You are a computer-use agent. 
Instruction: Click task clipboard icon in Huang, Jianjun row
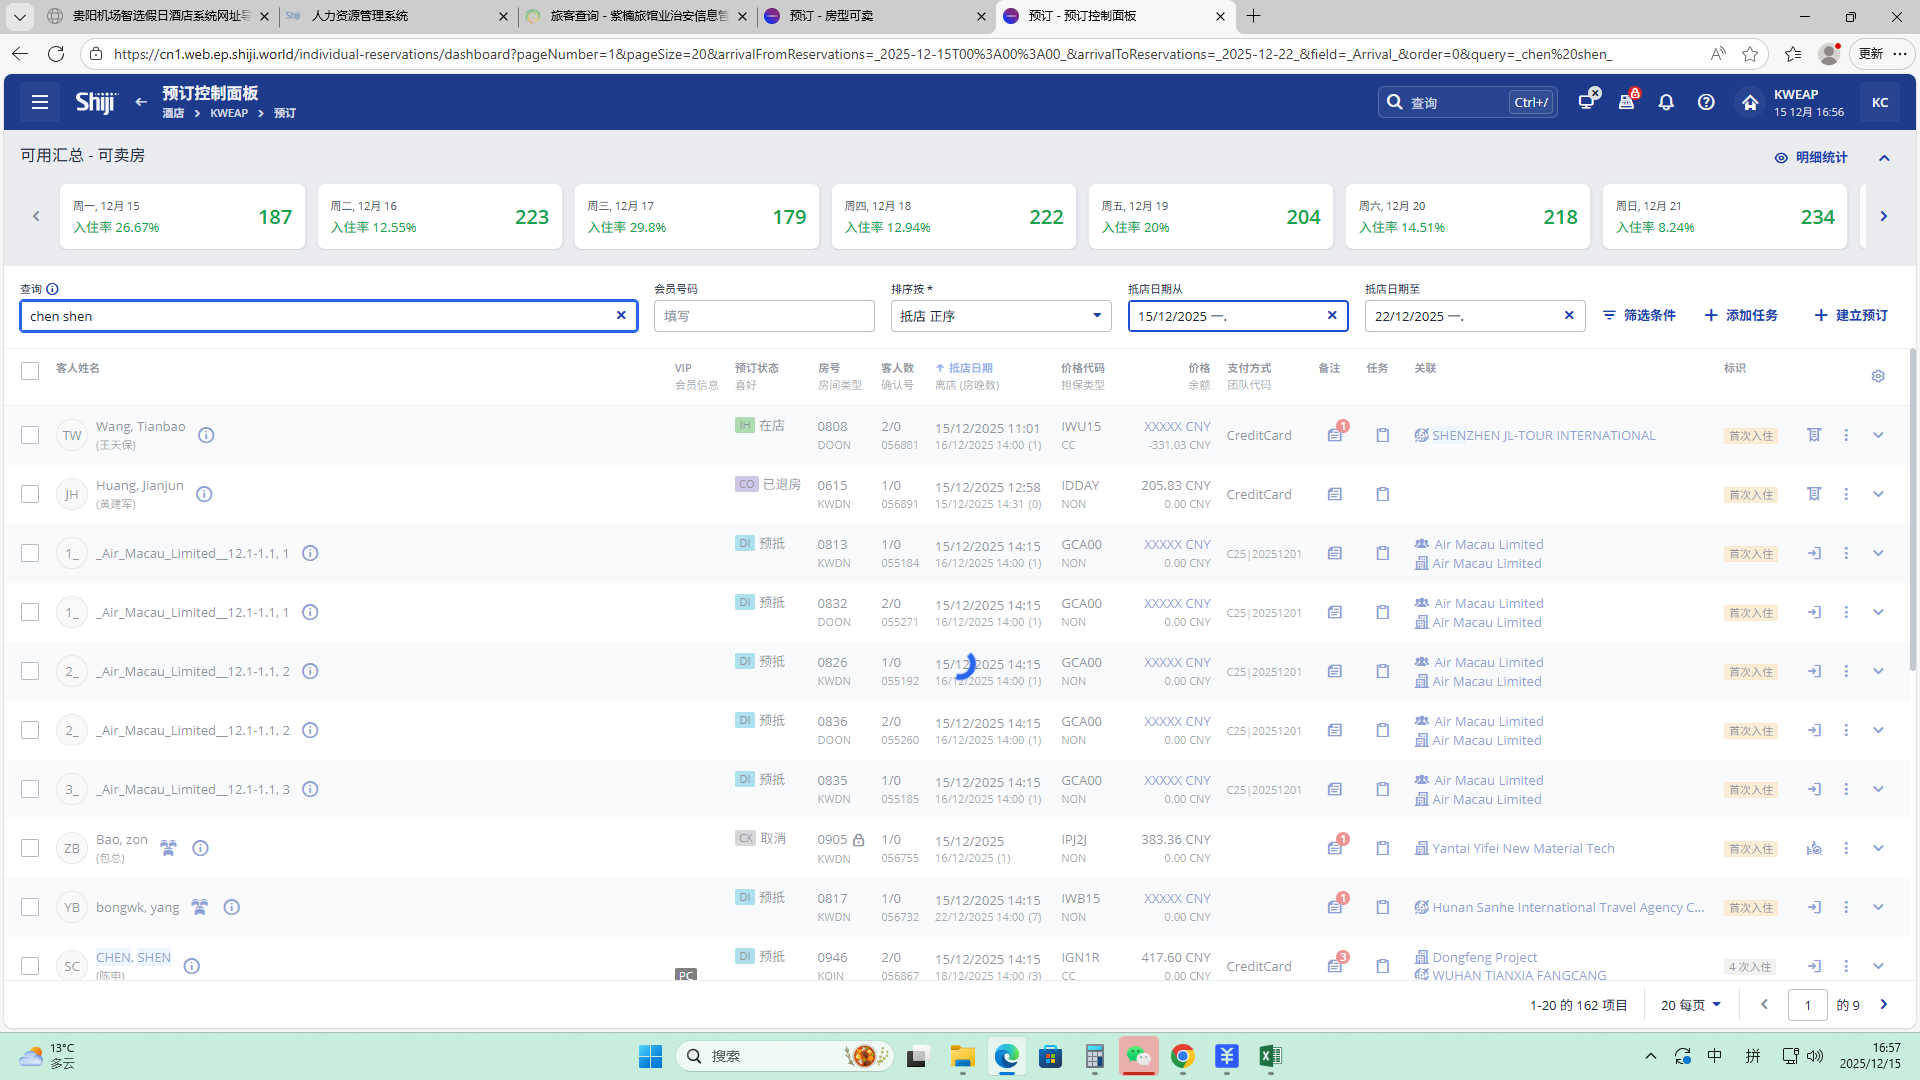pyautogui.click(x=1382, y=494)
